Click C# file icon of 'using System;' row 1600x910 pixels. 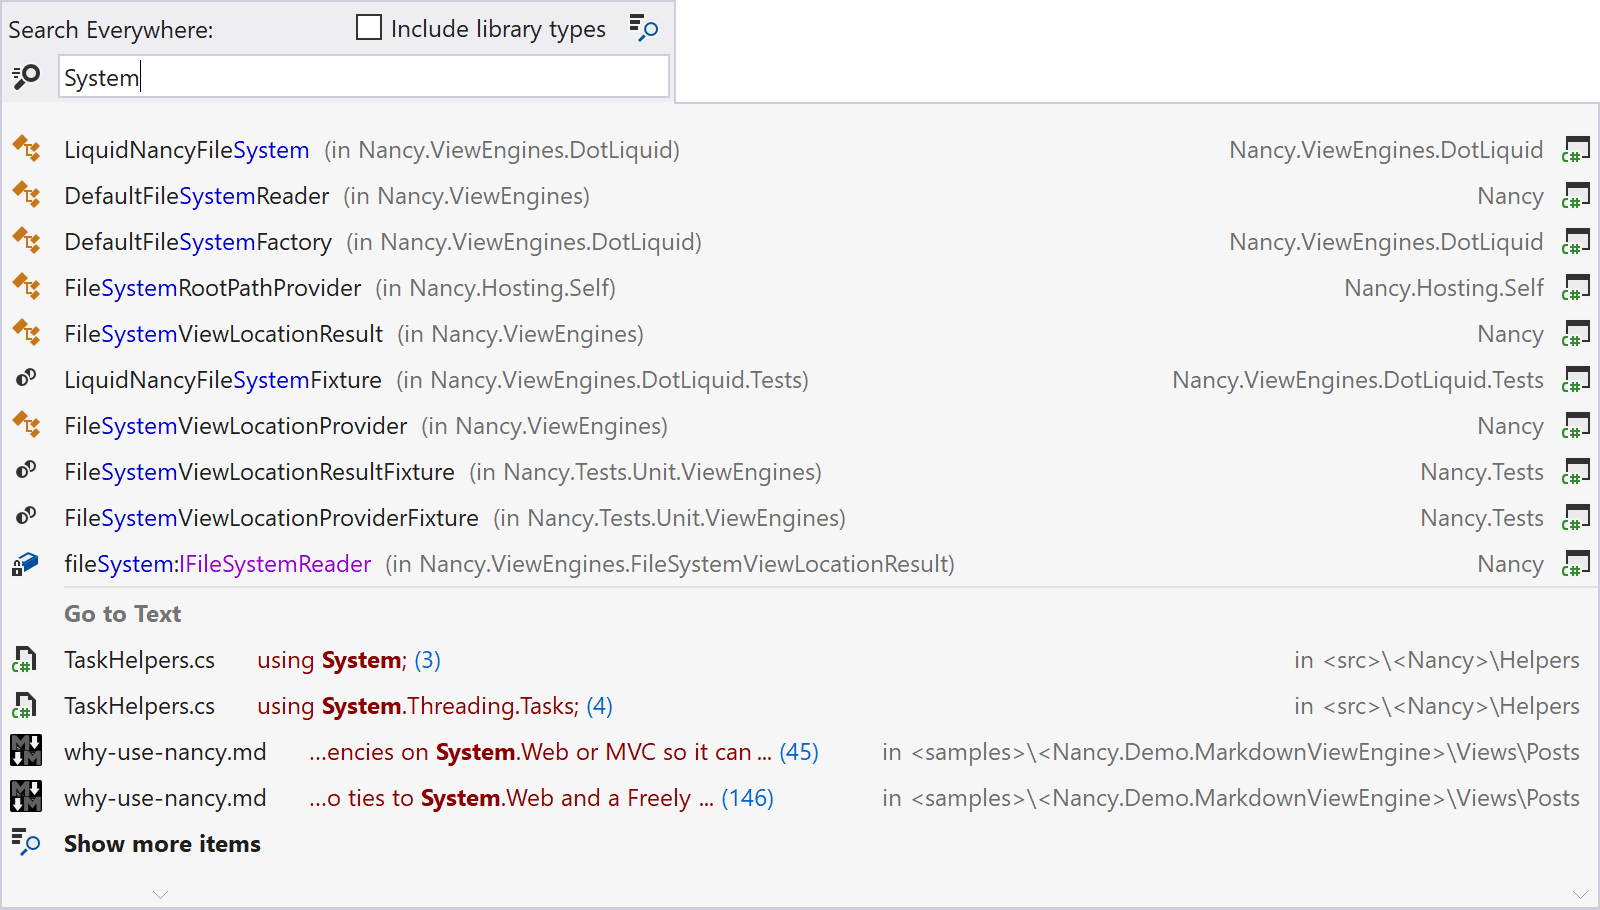pyautogui.click(x=25, y=660)
